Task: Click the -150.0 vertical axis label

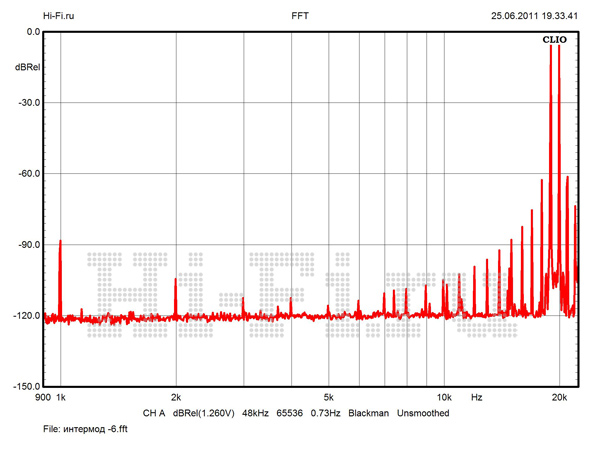Action: (25, 387)
